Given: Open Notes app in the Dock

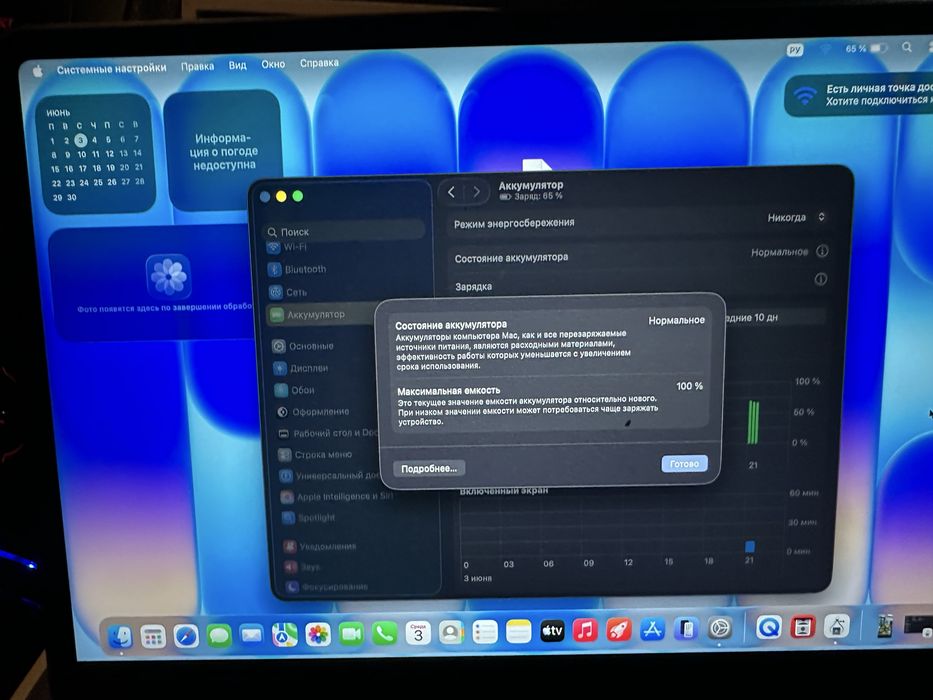Looking at the screenshot, I should click(x=518, y=631).
